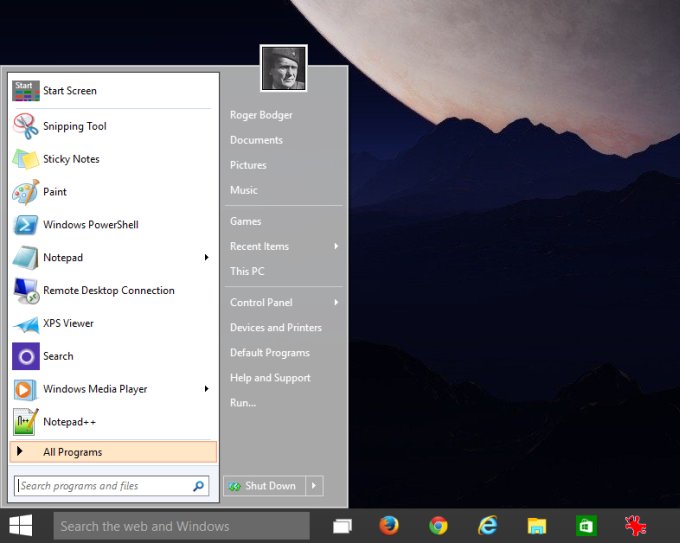Open the Shut Down options arrow
The width and height of the screenshot is (680, 543).
[313, 486]
